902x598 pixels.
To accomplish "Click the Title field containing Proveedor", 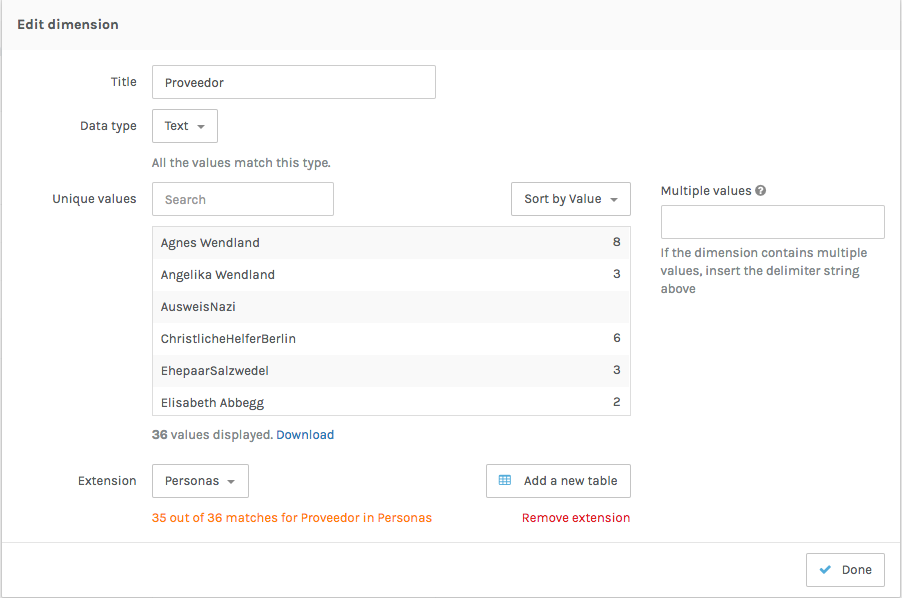I will (x=293, y=83).
